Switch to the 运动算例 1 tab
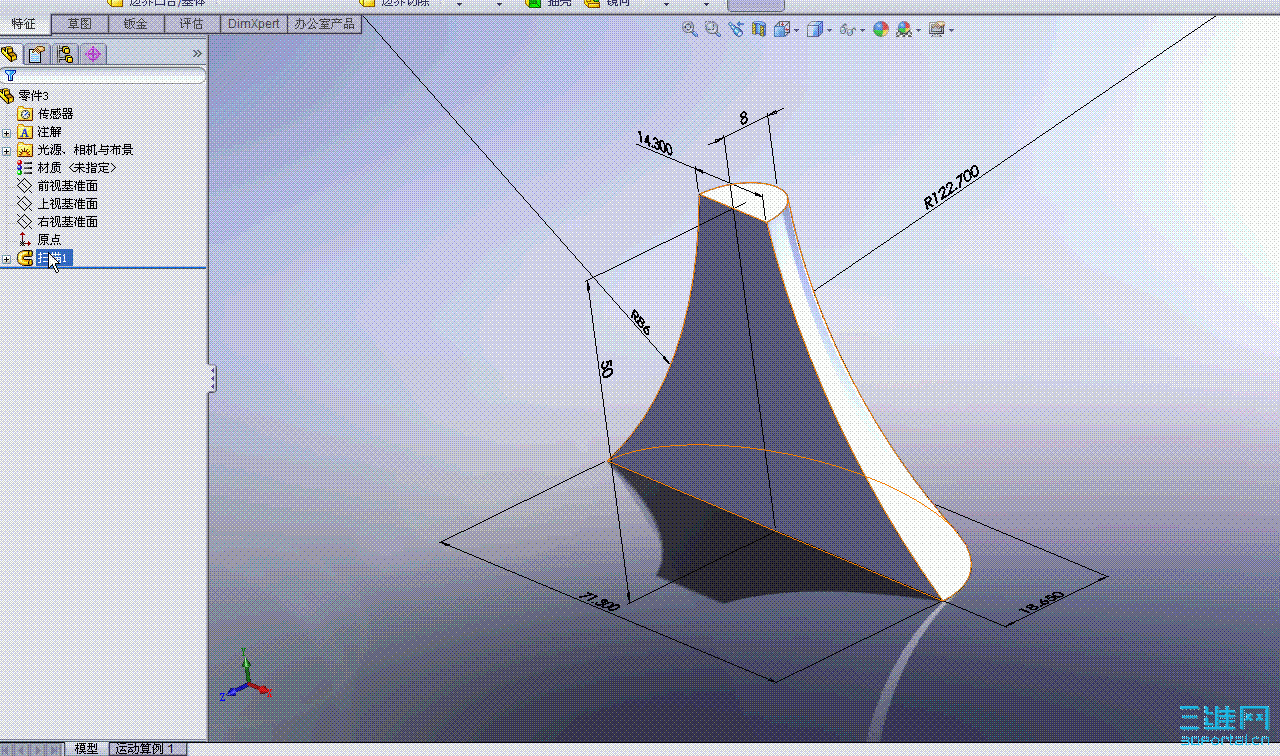 pos(146,748)
